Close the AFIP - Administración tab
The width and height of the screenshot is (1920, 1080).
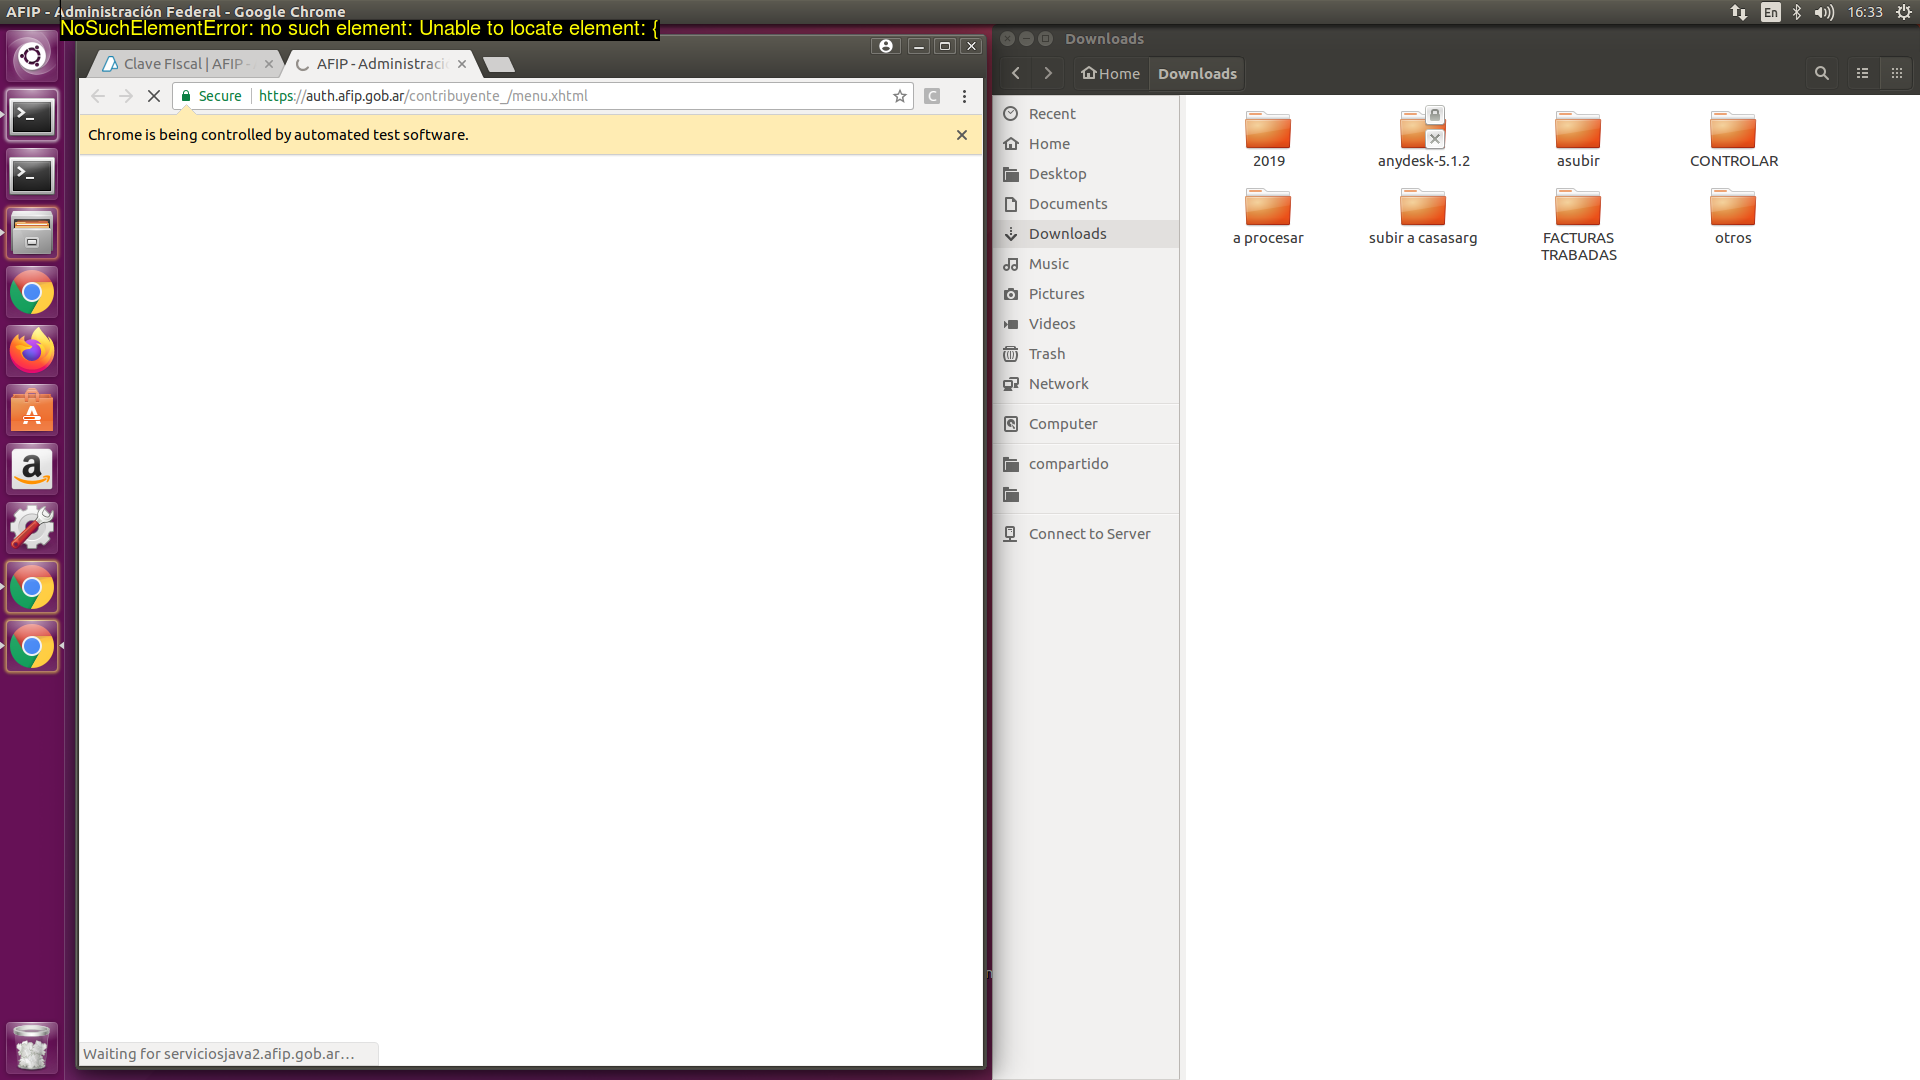click(462, 64)
